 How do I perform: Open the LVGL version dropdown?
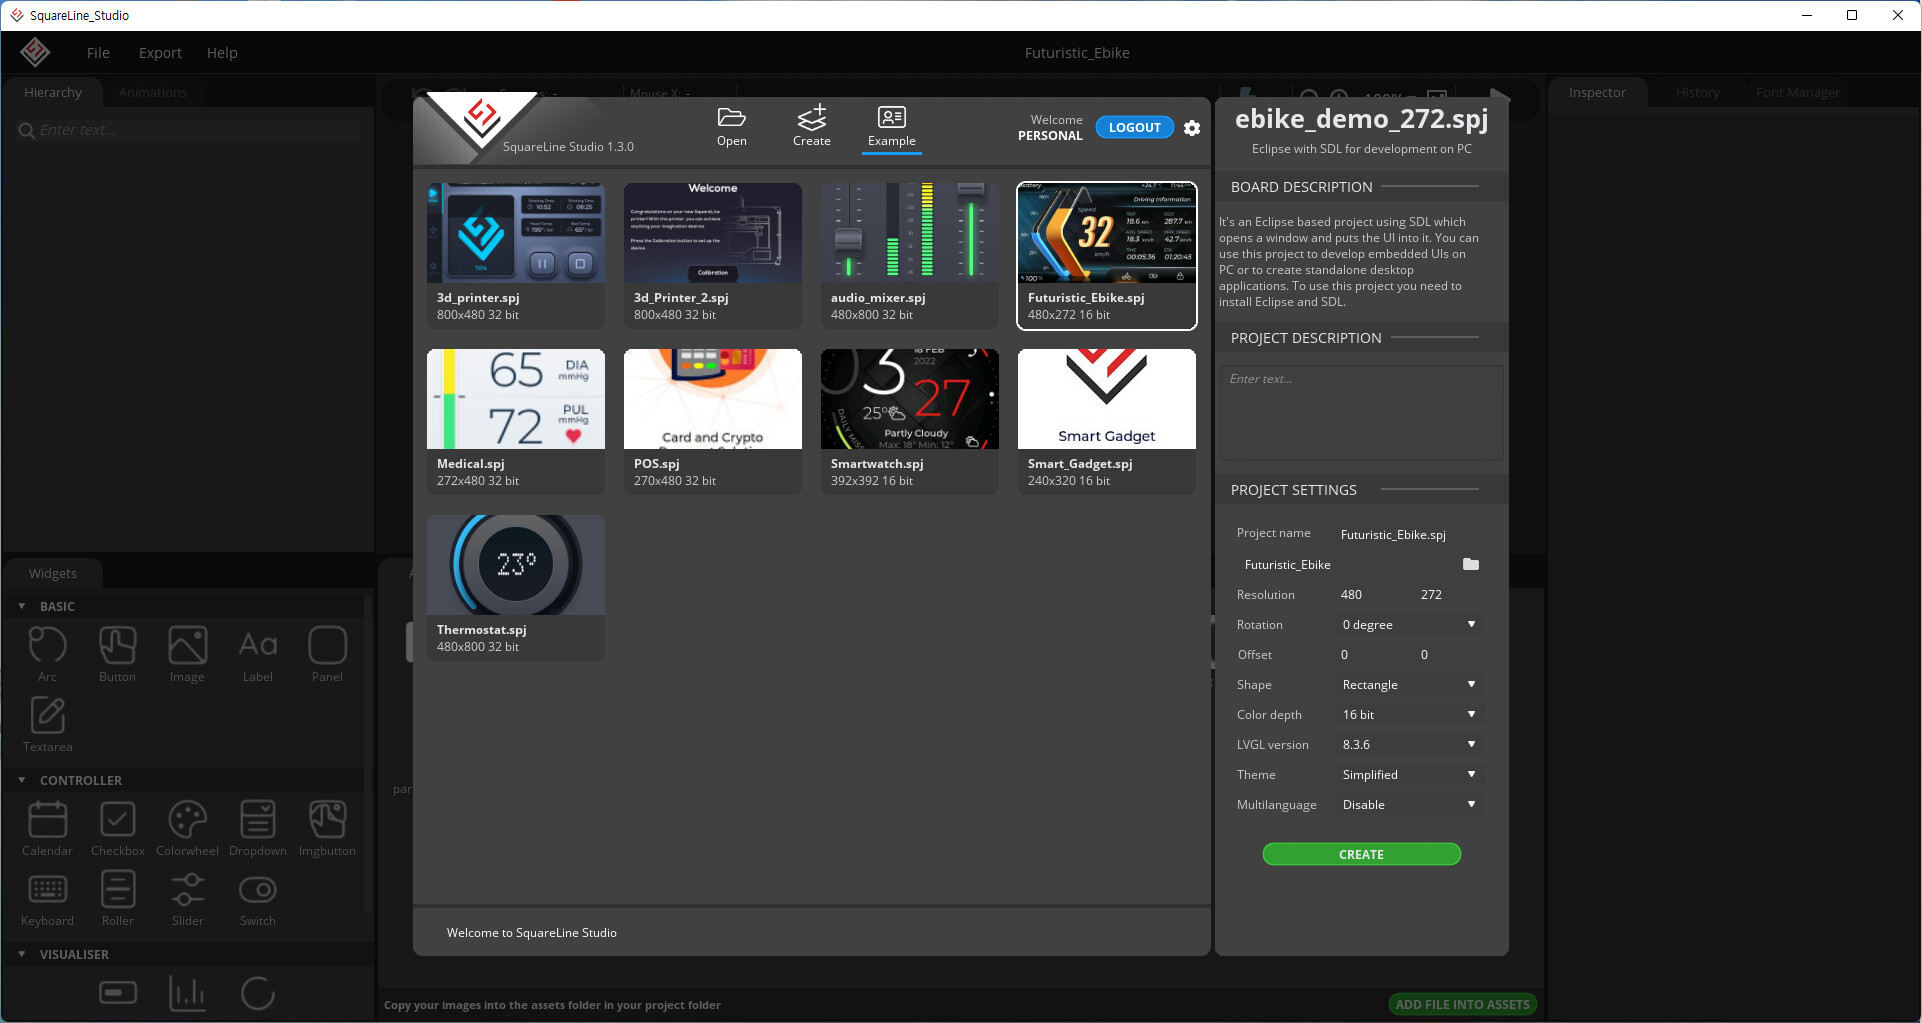[x=1409, y=744]
